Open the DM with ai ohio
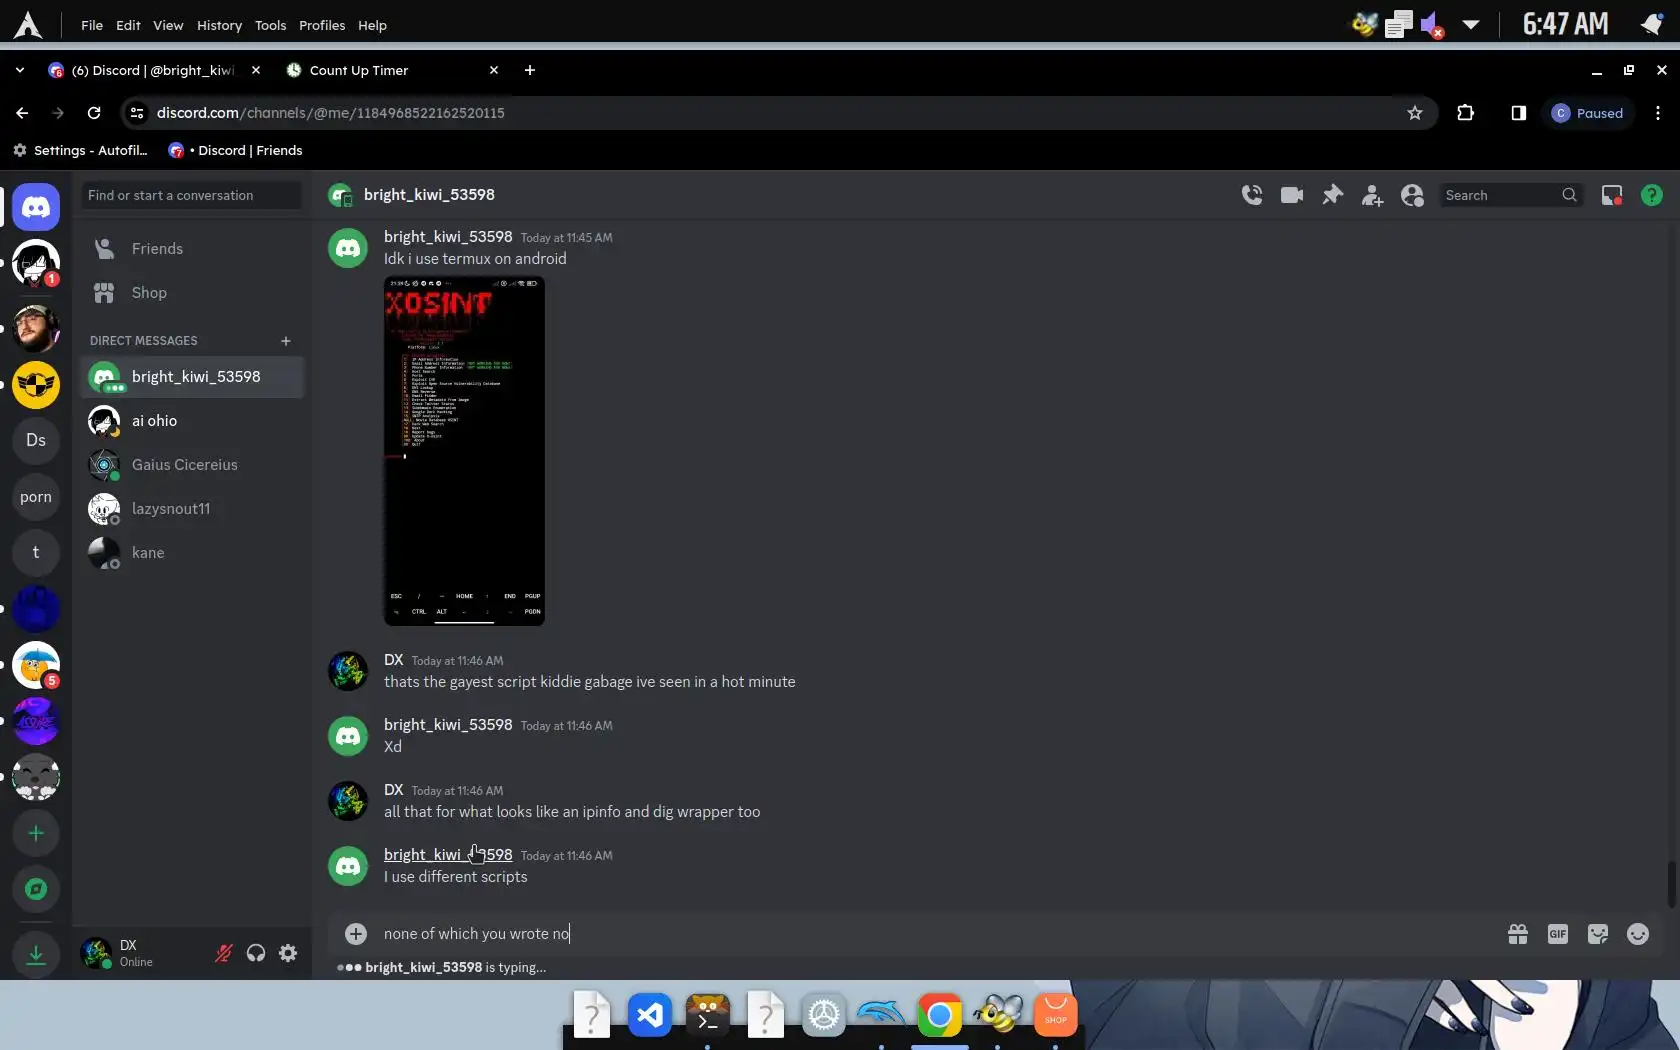The image size is (1680, 1050). (192, 421)
